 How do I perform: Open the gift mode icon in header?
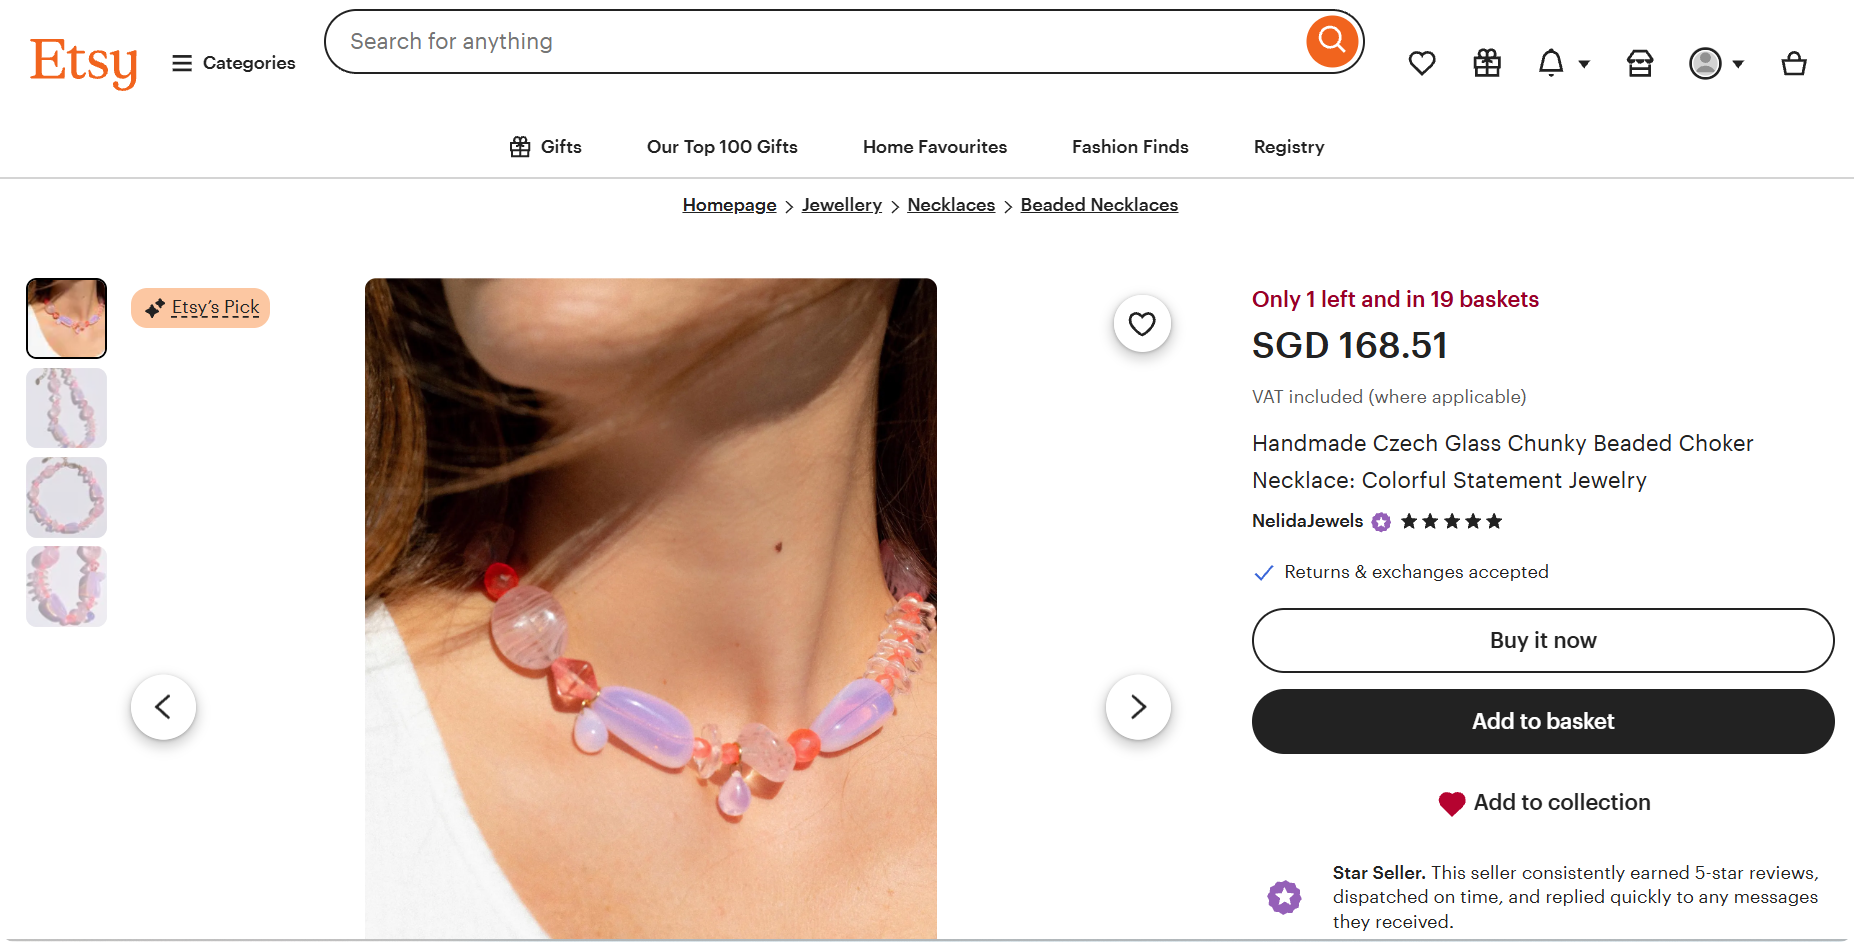tap(1487, 64)
